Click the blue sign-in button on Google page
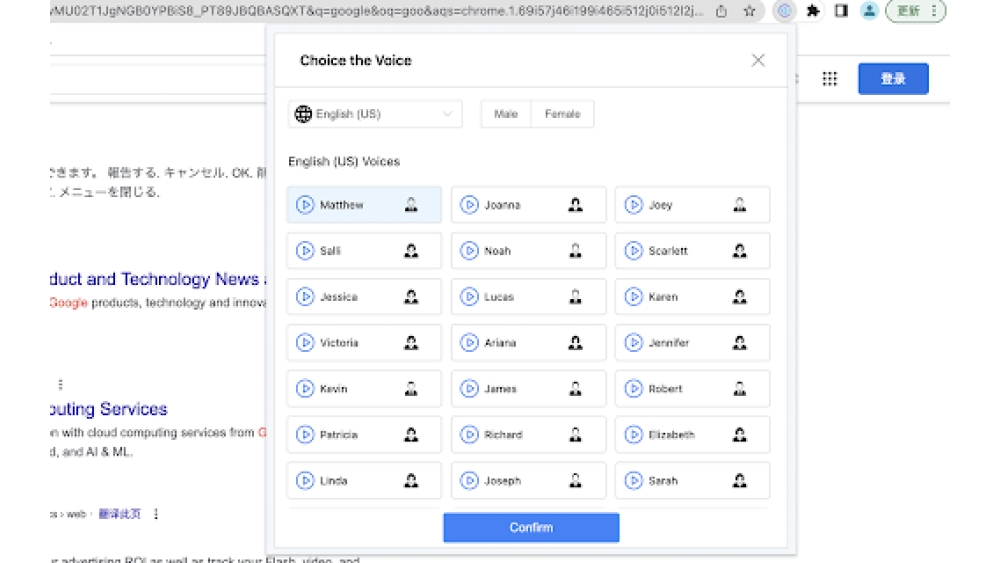 (x=893, y=78)
